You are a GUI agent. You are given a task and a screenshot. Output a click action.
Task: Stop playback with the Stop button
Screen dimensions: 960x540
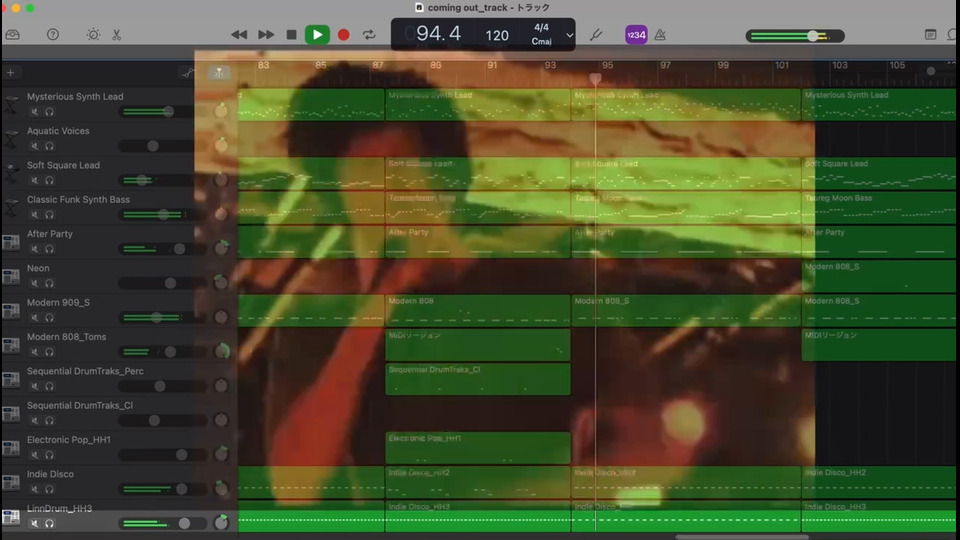coord(291,35)
